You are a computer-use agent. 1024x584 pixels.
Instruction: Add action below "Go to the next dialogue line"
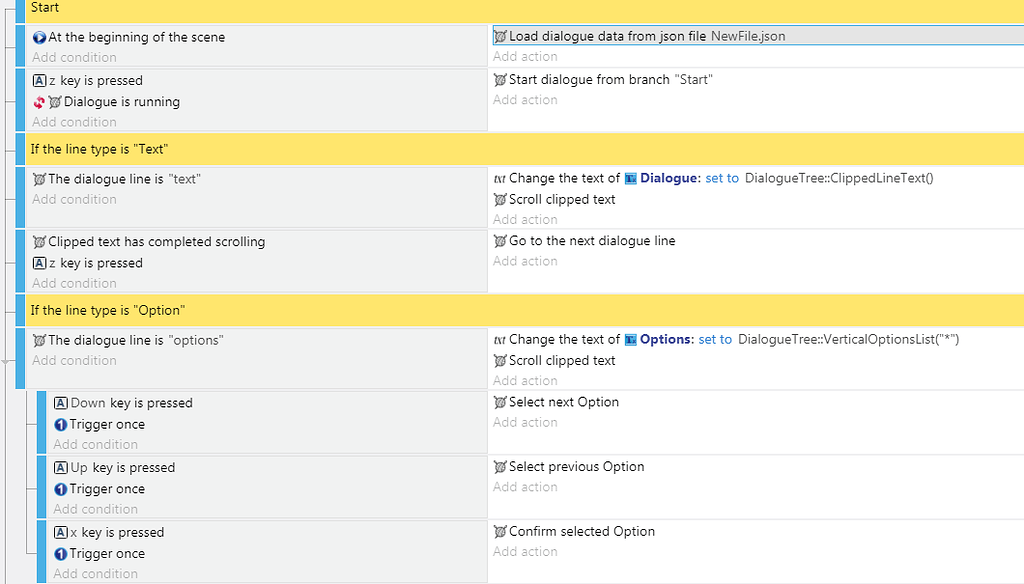(525, 261)
